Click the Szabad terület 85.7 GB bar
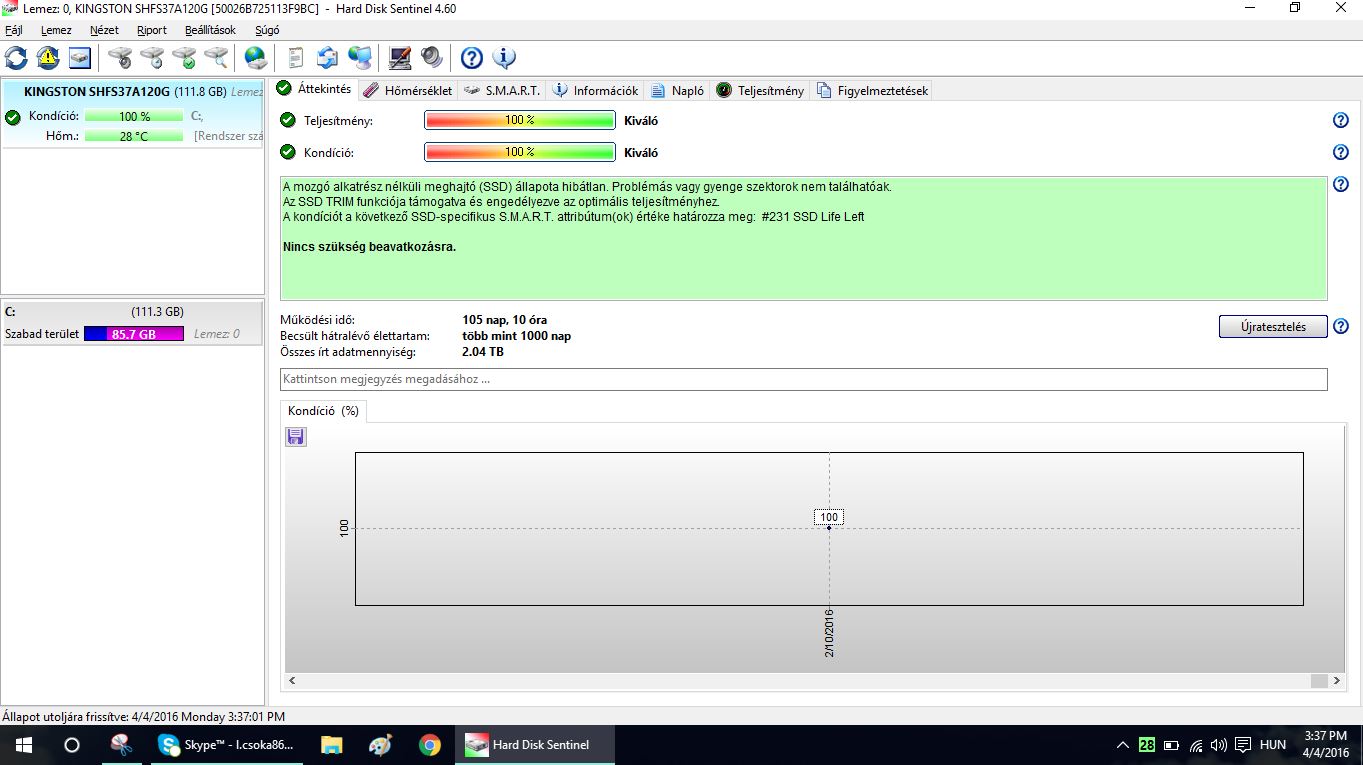Viewport: 1363px width, 765px height. pos(133,334)
